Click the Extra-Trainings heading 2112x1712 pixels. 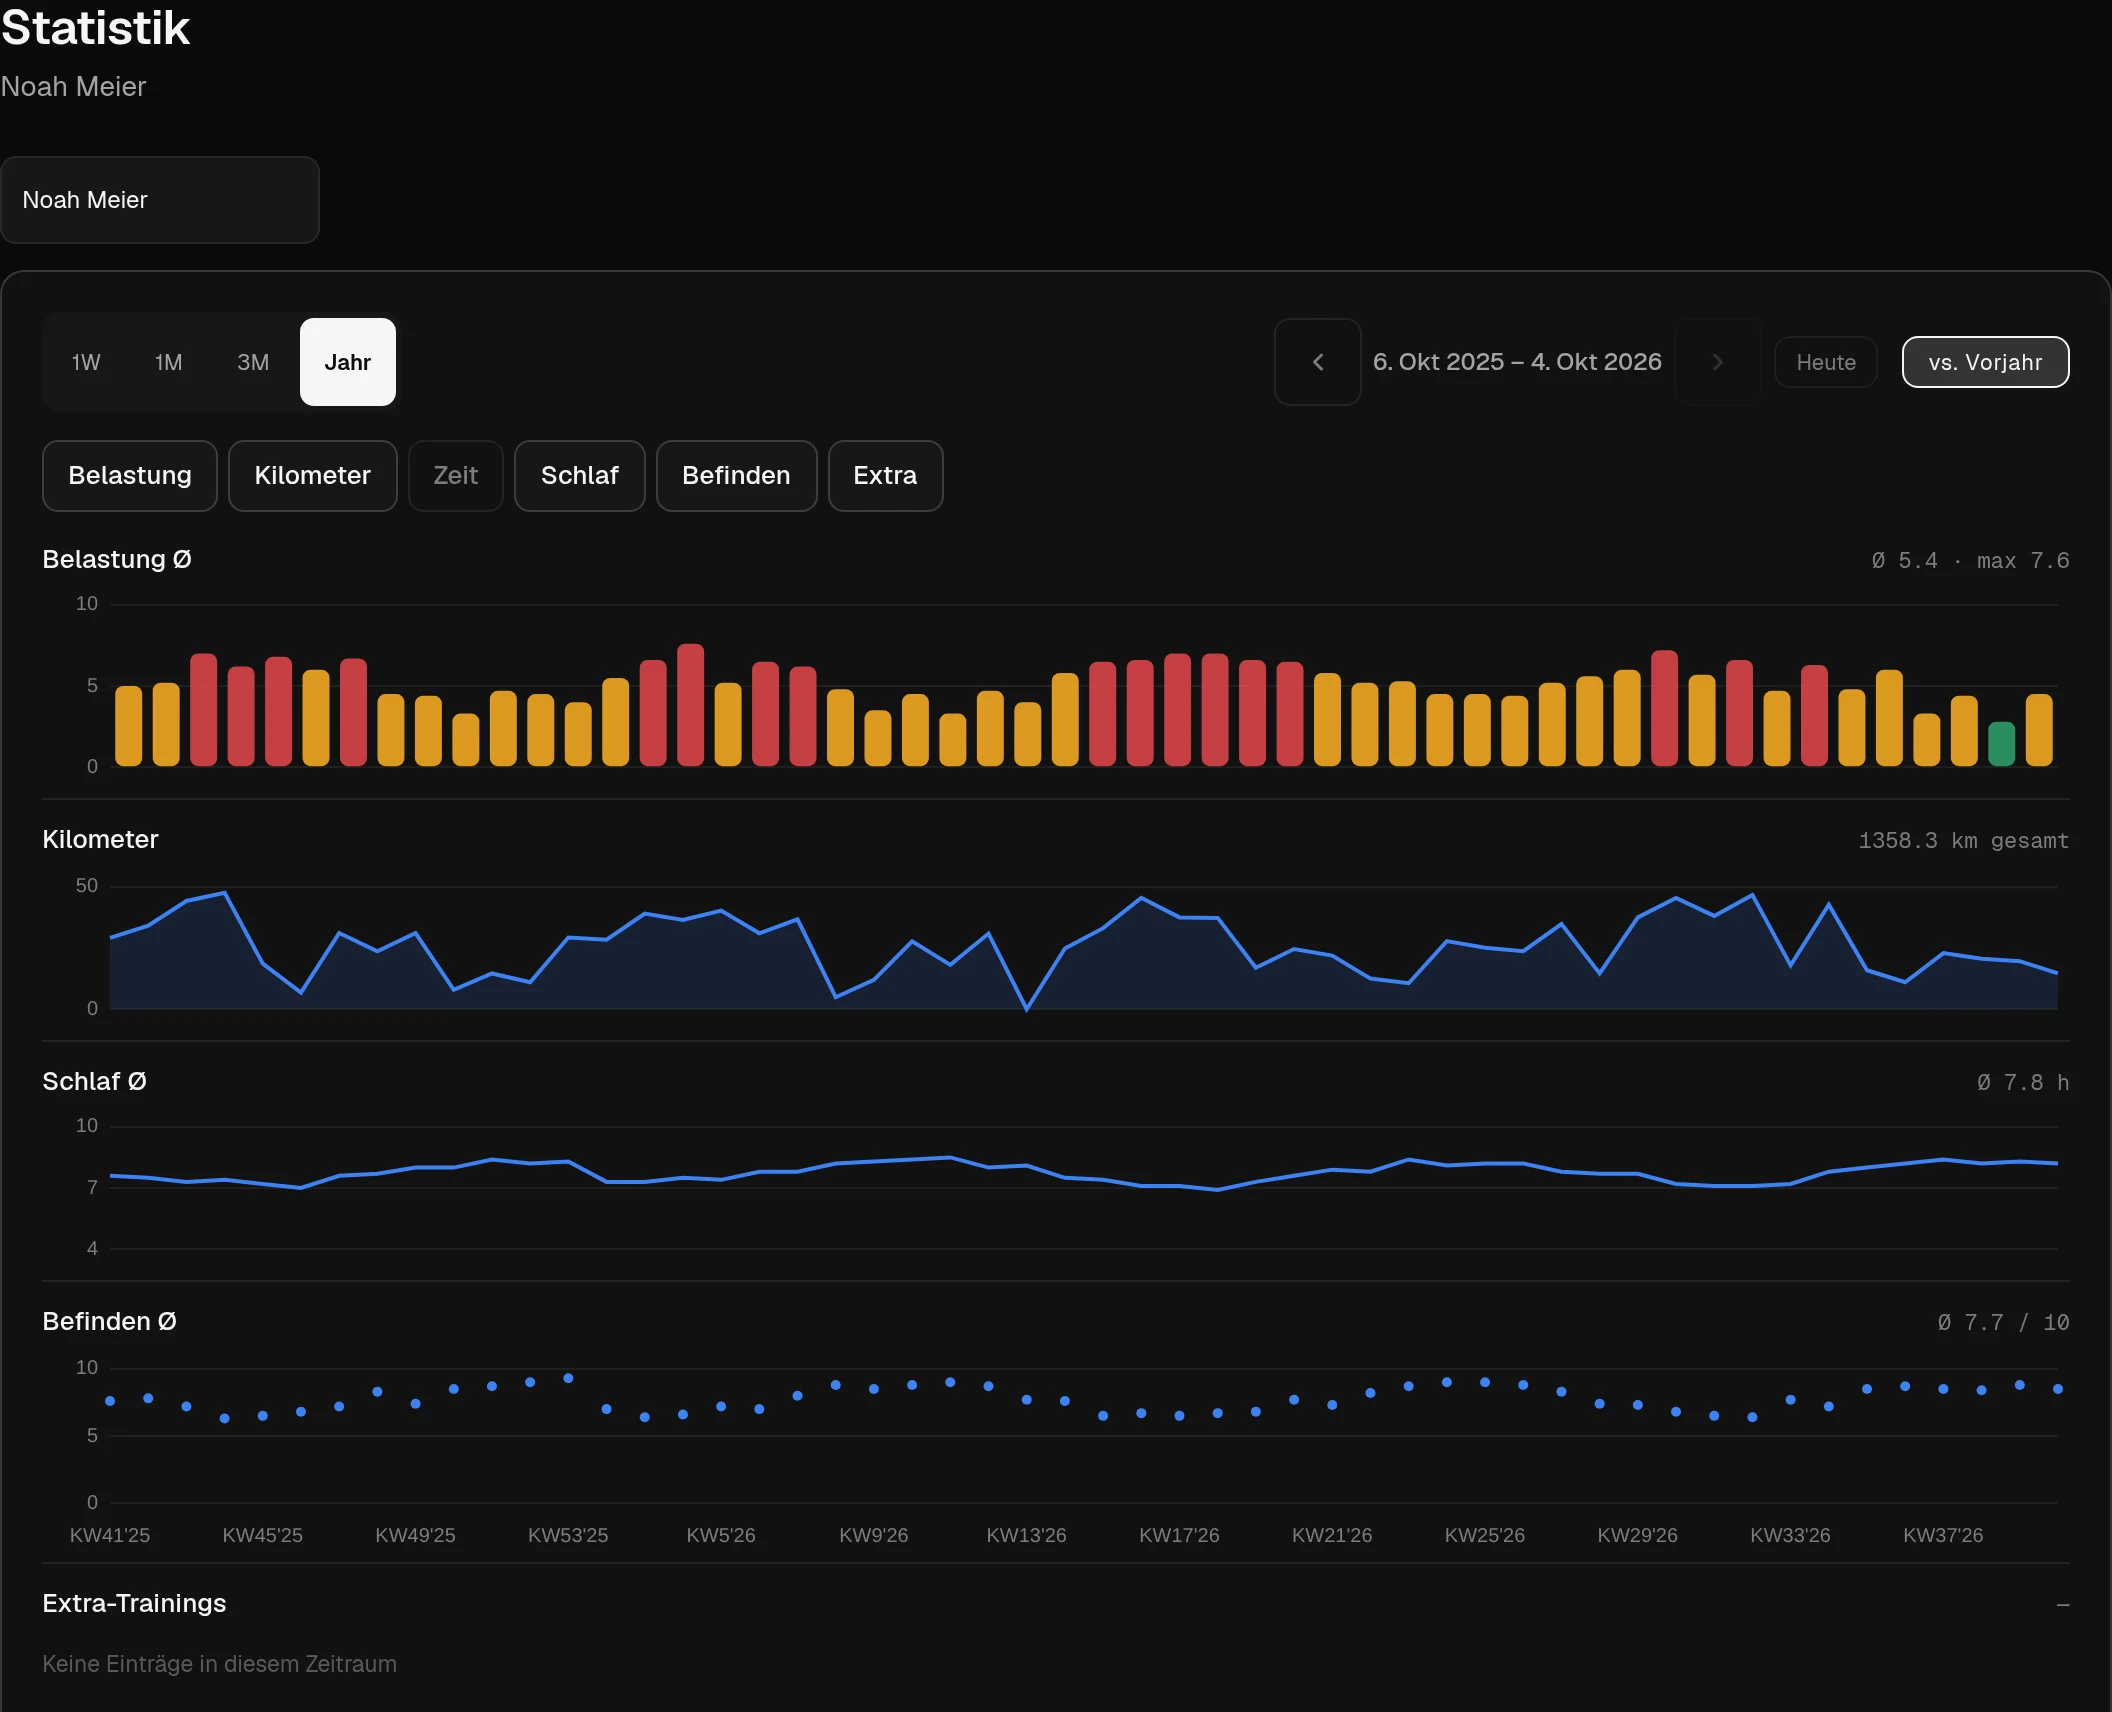(134, 1603)
